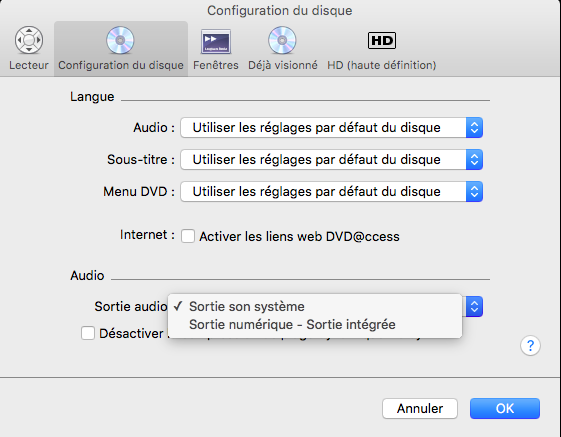This screenshot has height=437, width=561.
Task: Click the Annuler button
Action: (420, 408)
